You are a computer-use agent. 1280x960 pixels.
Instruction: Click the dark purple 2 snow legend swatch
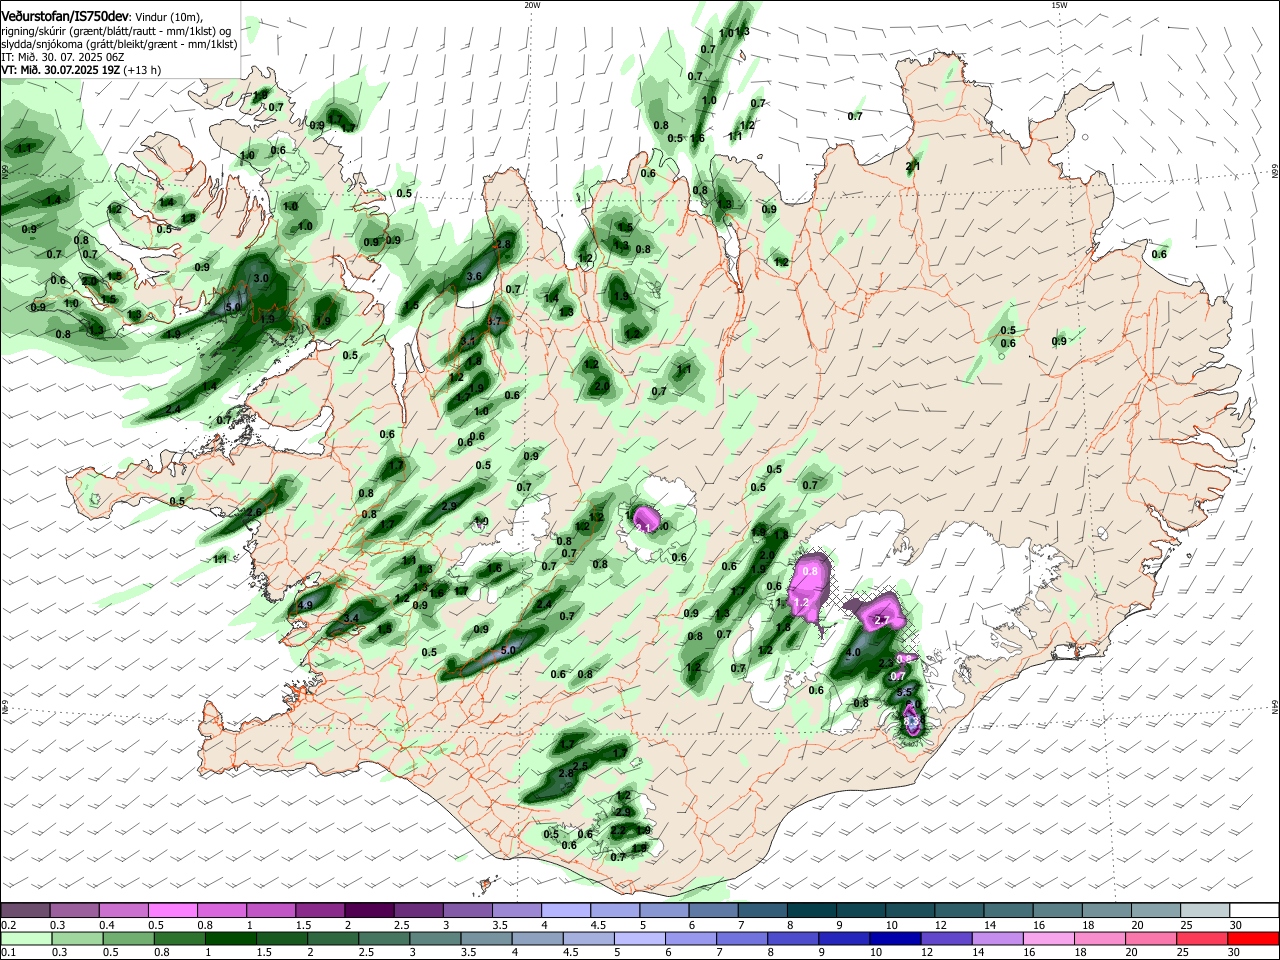(369, 911)
